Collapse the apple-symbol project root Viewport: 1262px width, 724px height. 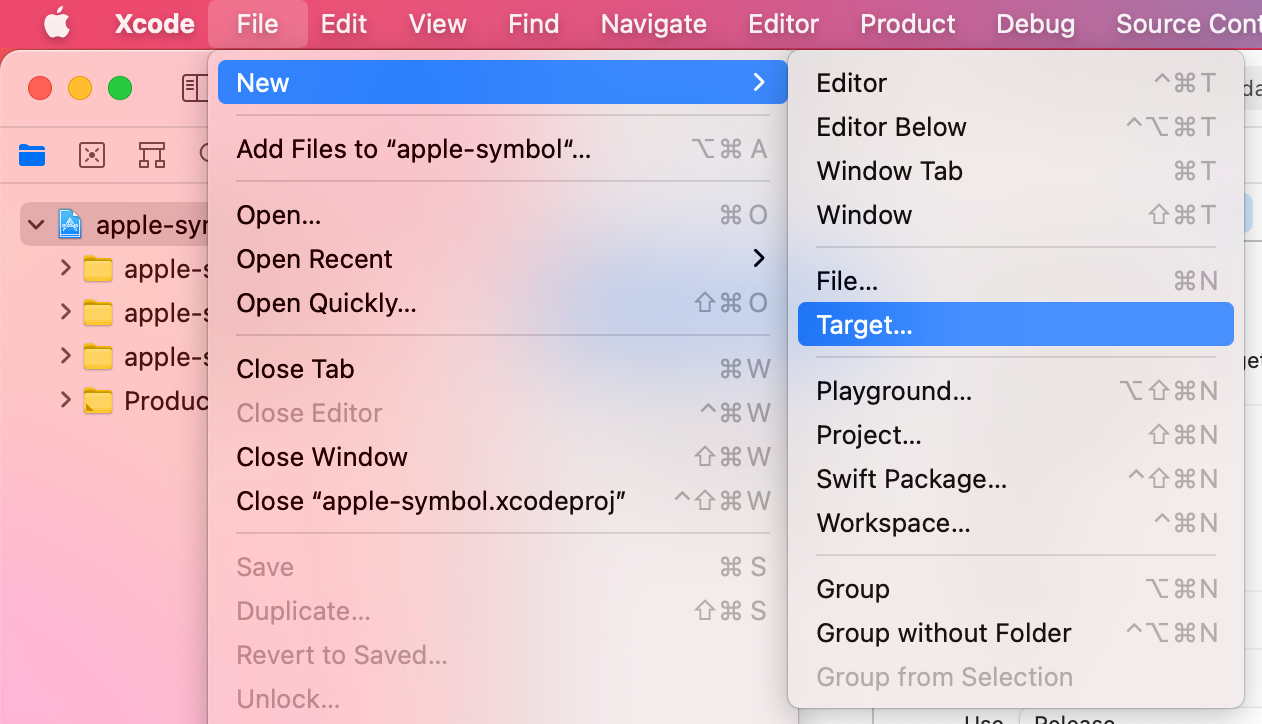point(38,225)
